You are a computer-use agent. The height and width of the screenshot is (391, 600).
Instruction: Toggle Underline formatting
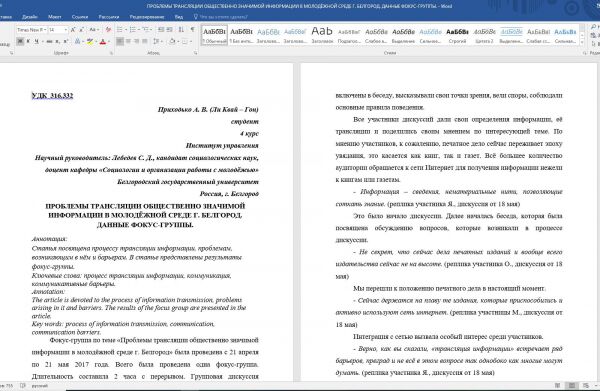(36, 41)
